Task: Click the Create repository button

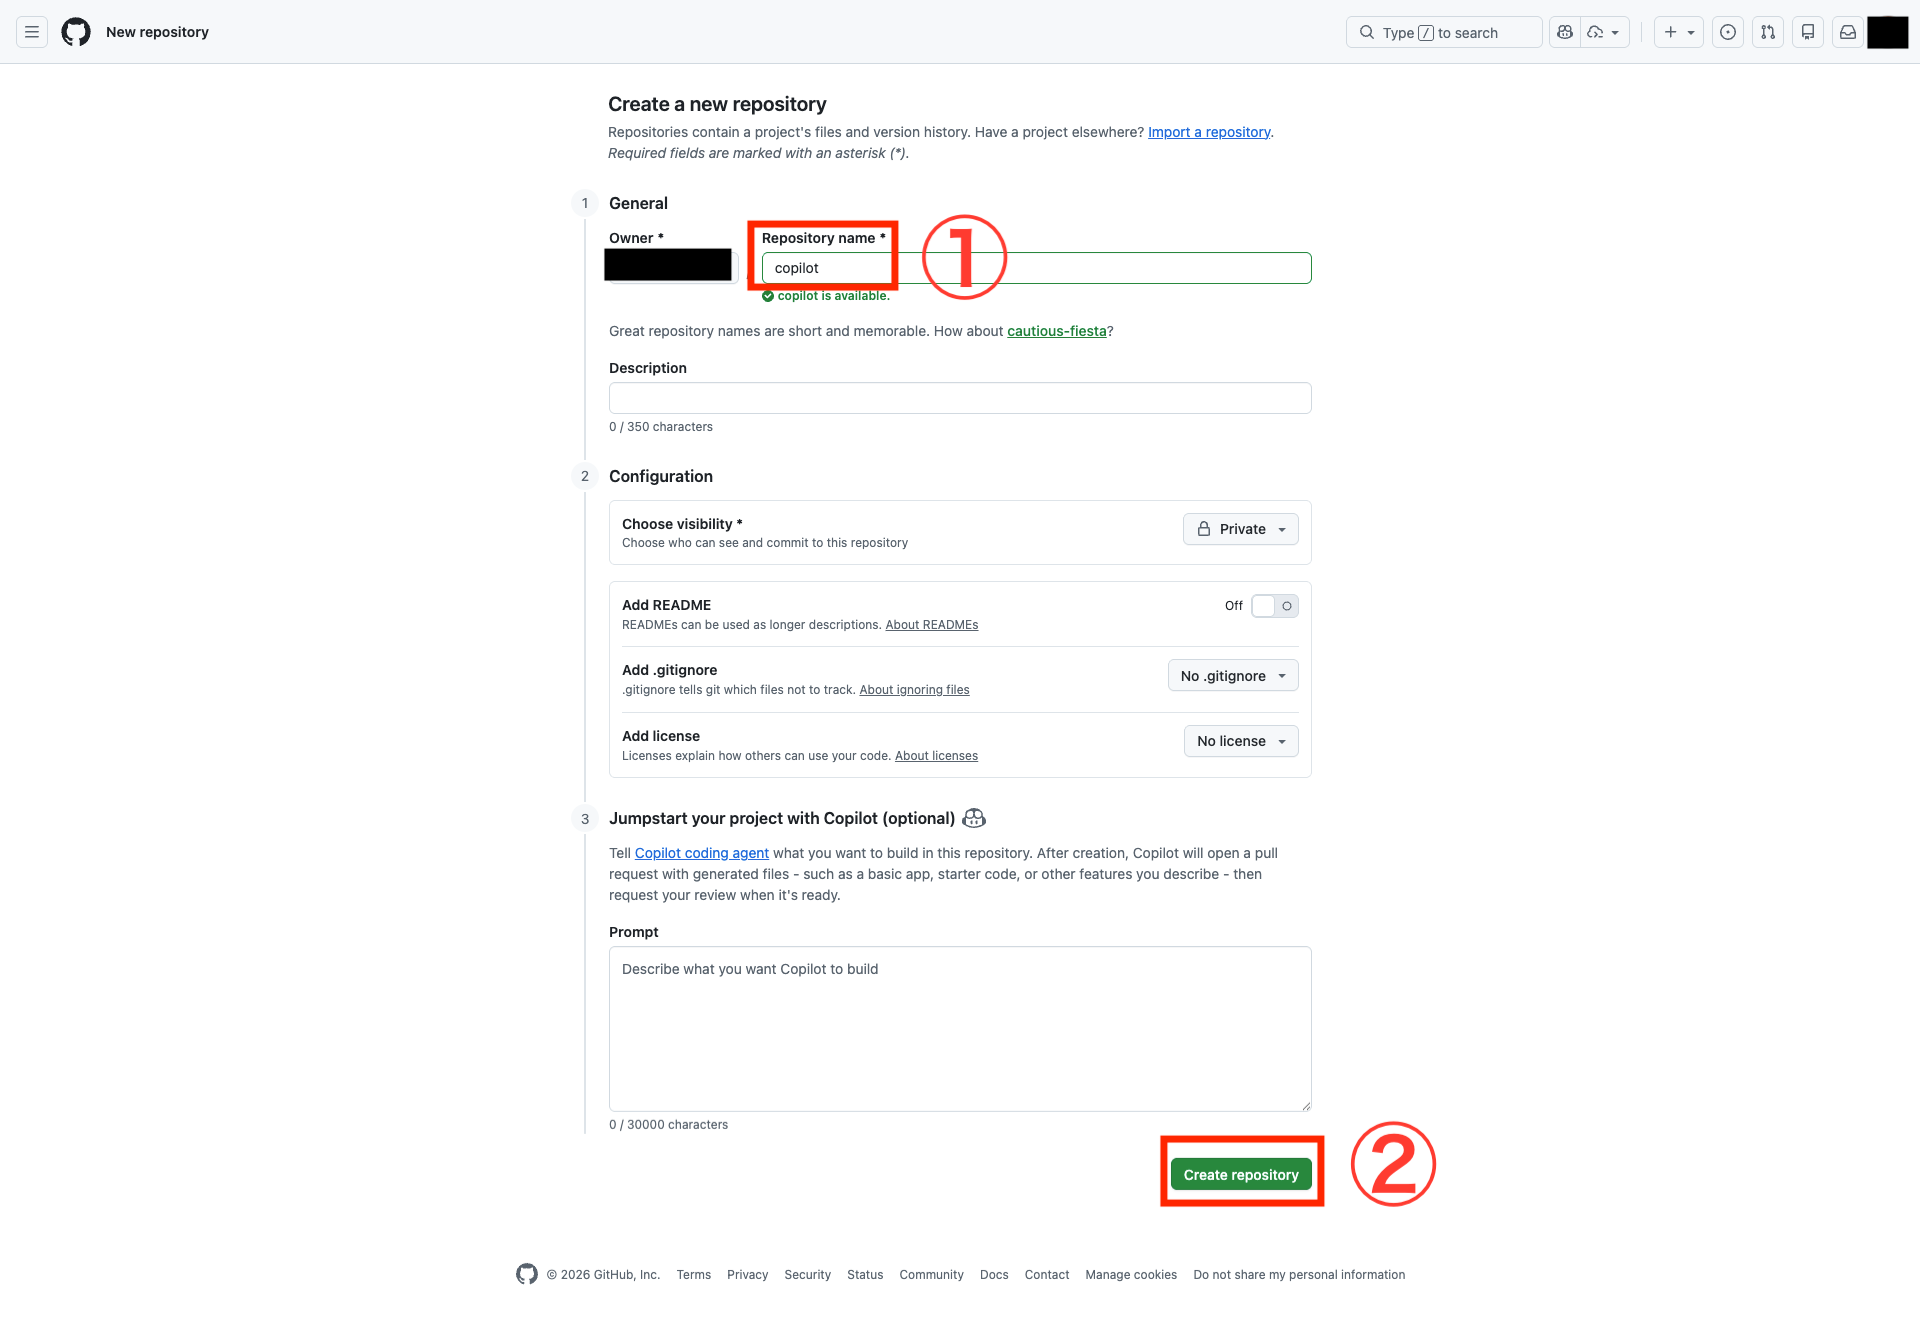Action: point(1240,1175)
